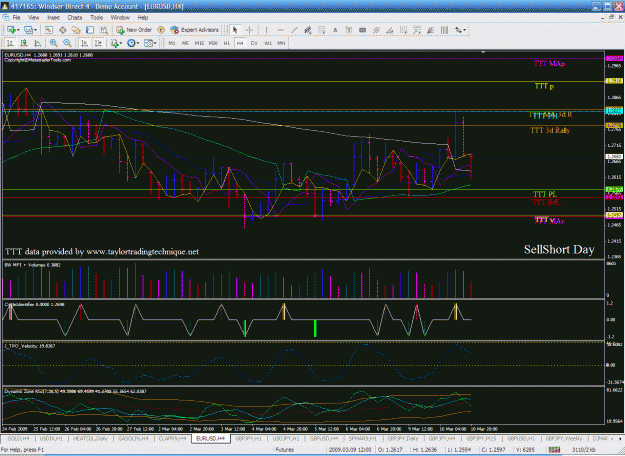Viewport: 625px width, 456px height.
Task: Expand the Profiles dropdown arrow
Action: click(x=35, y=30)
